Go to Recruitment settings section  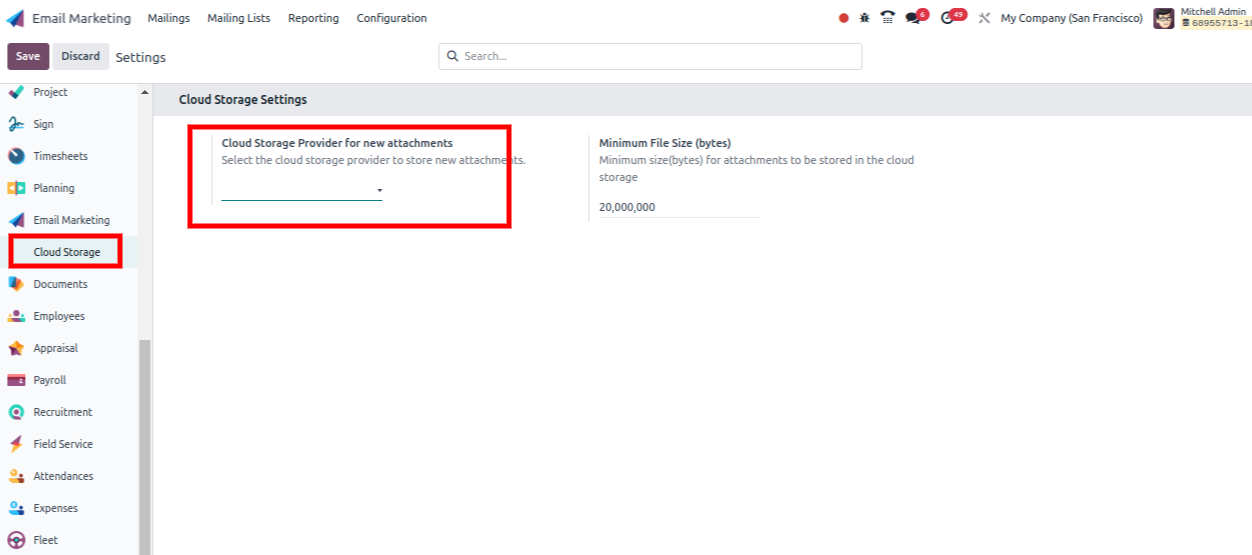[62, 412]
